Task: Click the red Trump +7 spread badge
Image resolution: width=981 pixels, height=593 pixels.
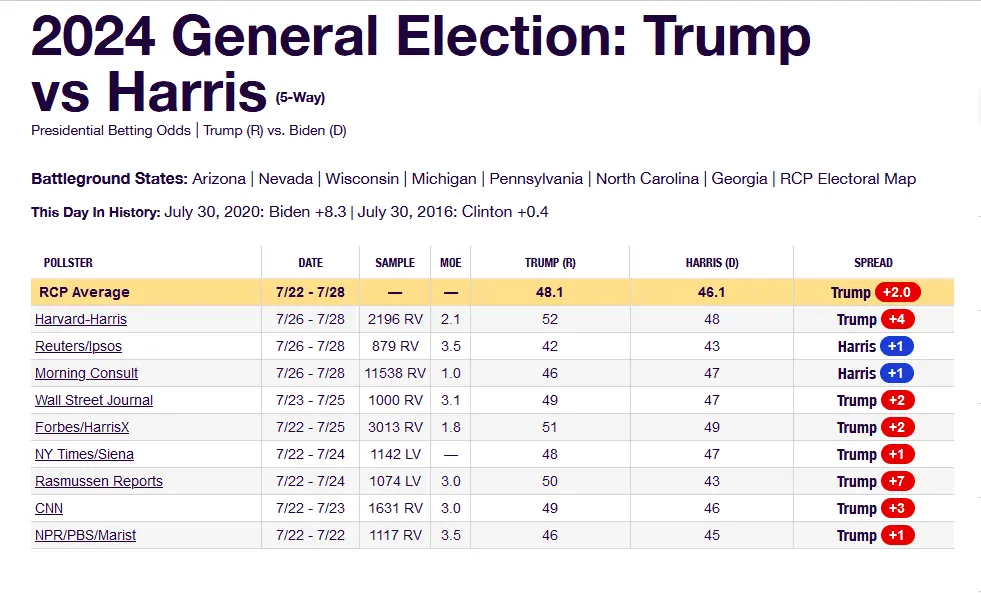Action: (x=898, y=482)
